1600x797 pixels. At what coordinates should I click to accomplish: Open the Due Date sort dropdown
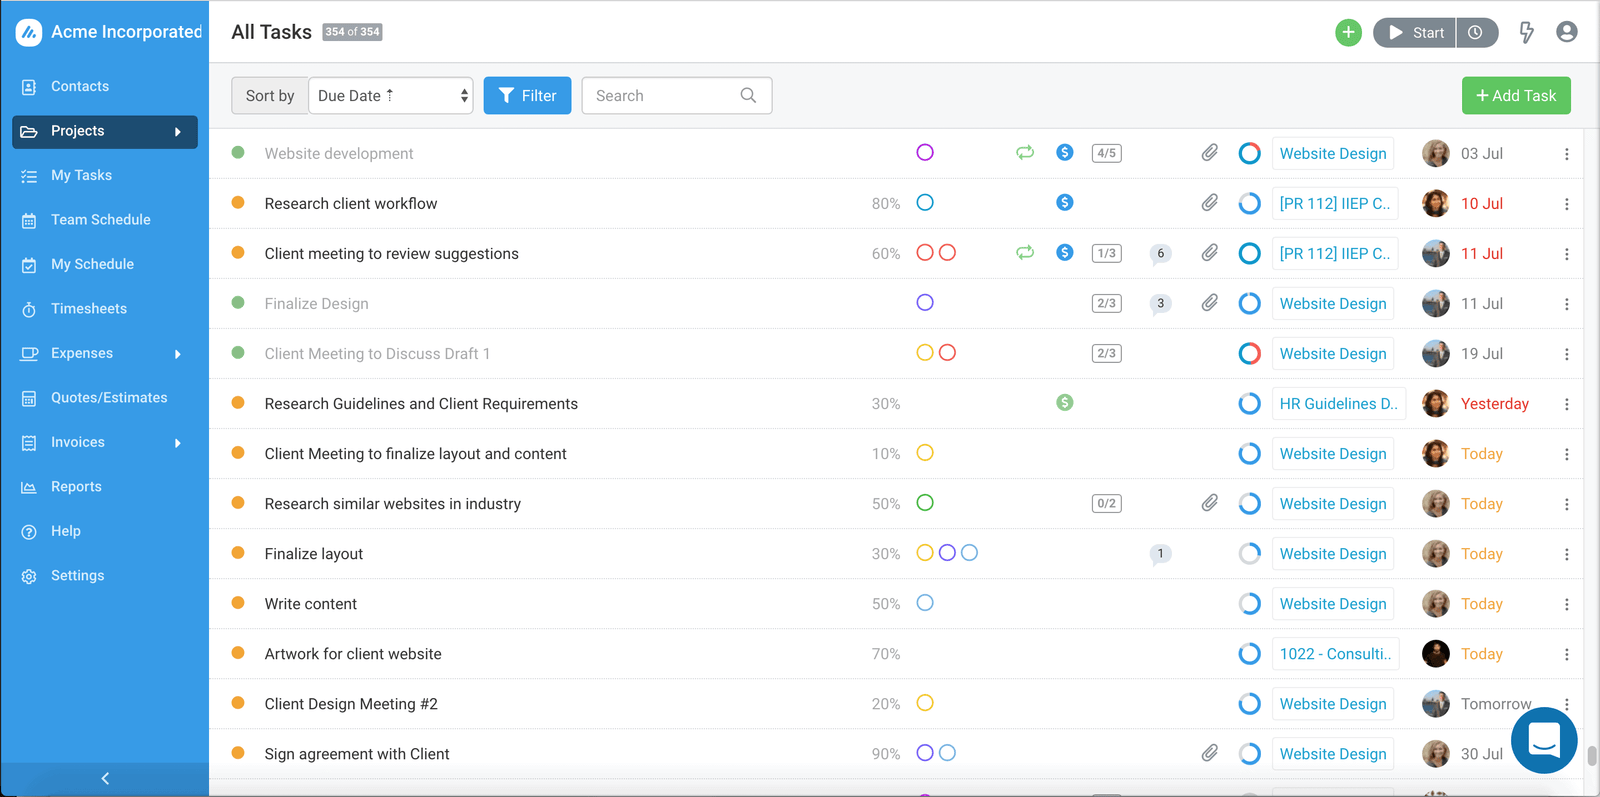[391, 96]
